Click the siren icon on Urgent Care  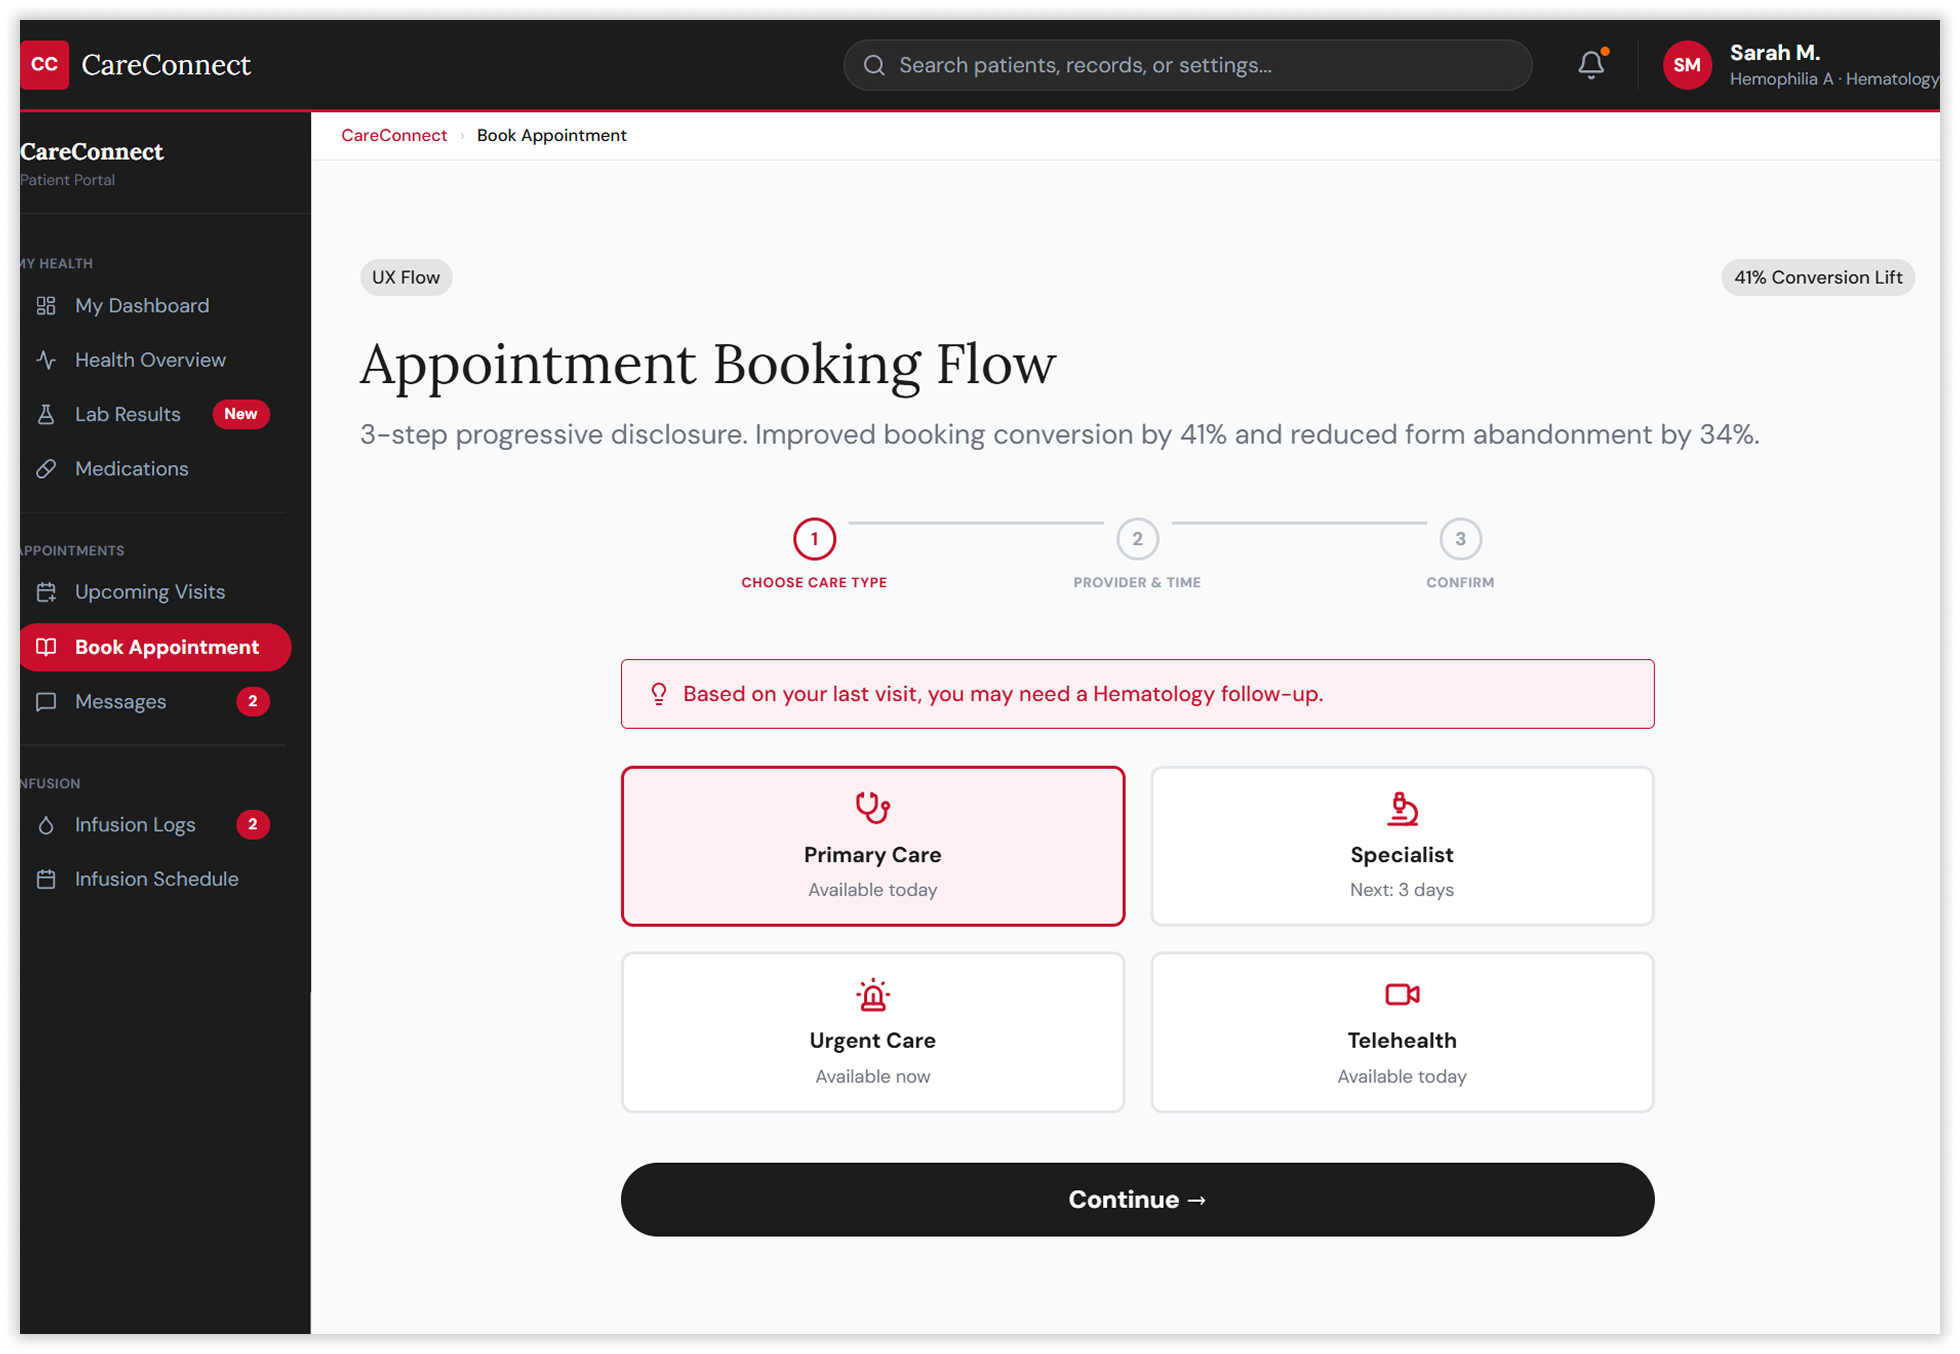[x=872, y=994]
